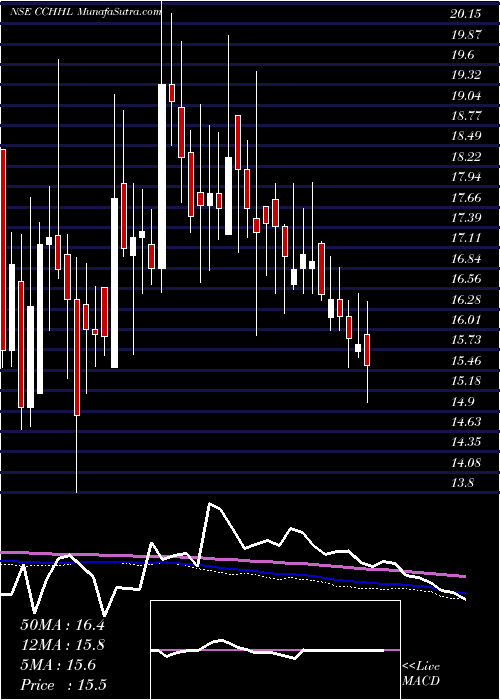Image resolution: width=500 pixels, height=700 pixels.
Task: Click the 14.63 price axis label
Action: (466, 422)
